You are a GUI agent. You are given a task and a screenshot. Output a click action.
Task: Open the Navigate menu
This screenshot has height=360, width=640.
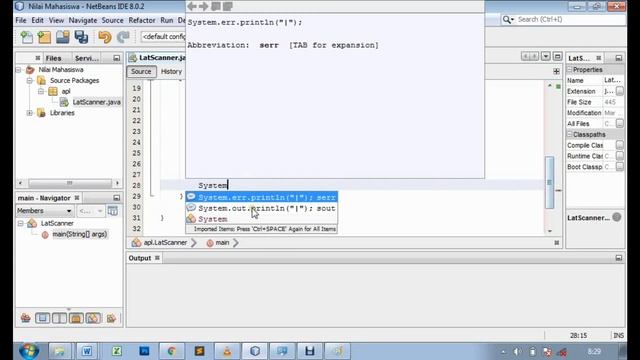[x=83, y=20]
